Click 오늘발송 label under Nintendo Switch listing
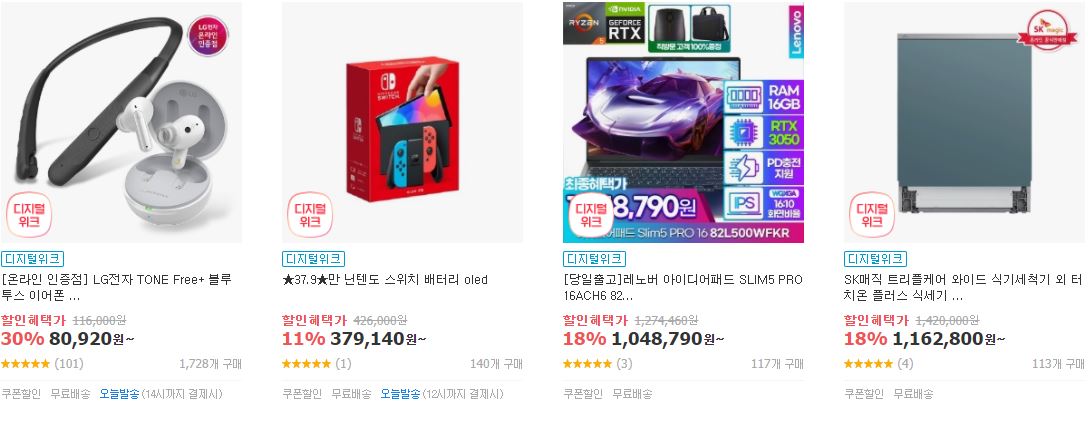Screen dimensions: 1088x425 coord(400,394)
